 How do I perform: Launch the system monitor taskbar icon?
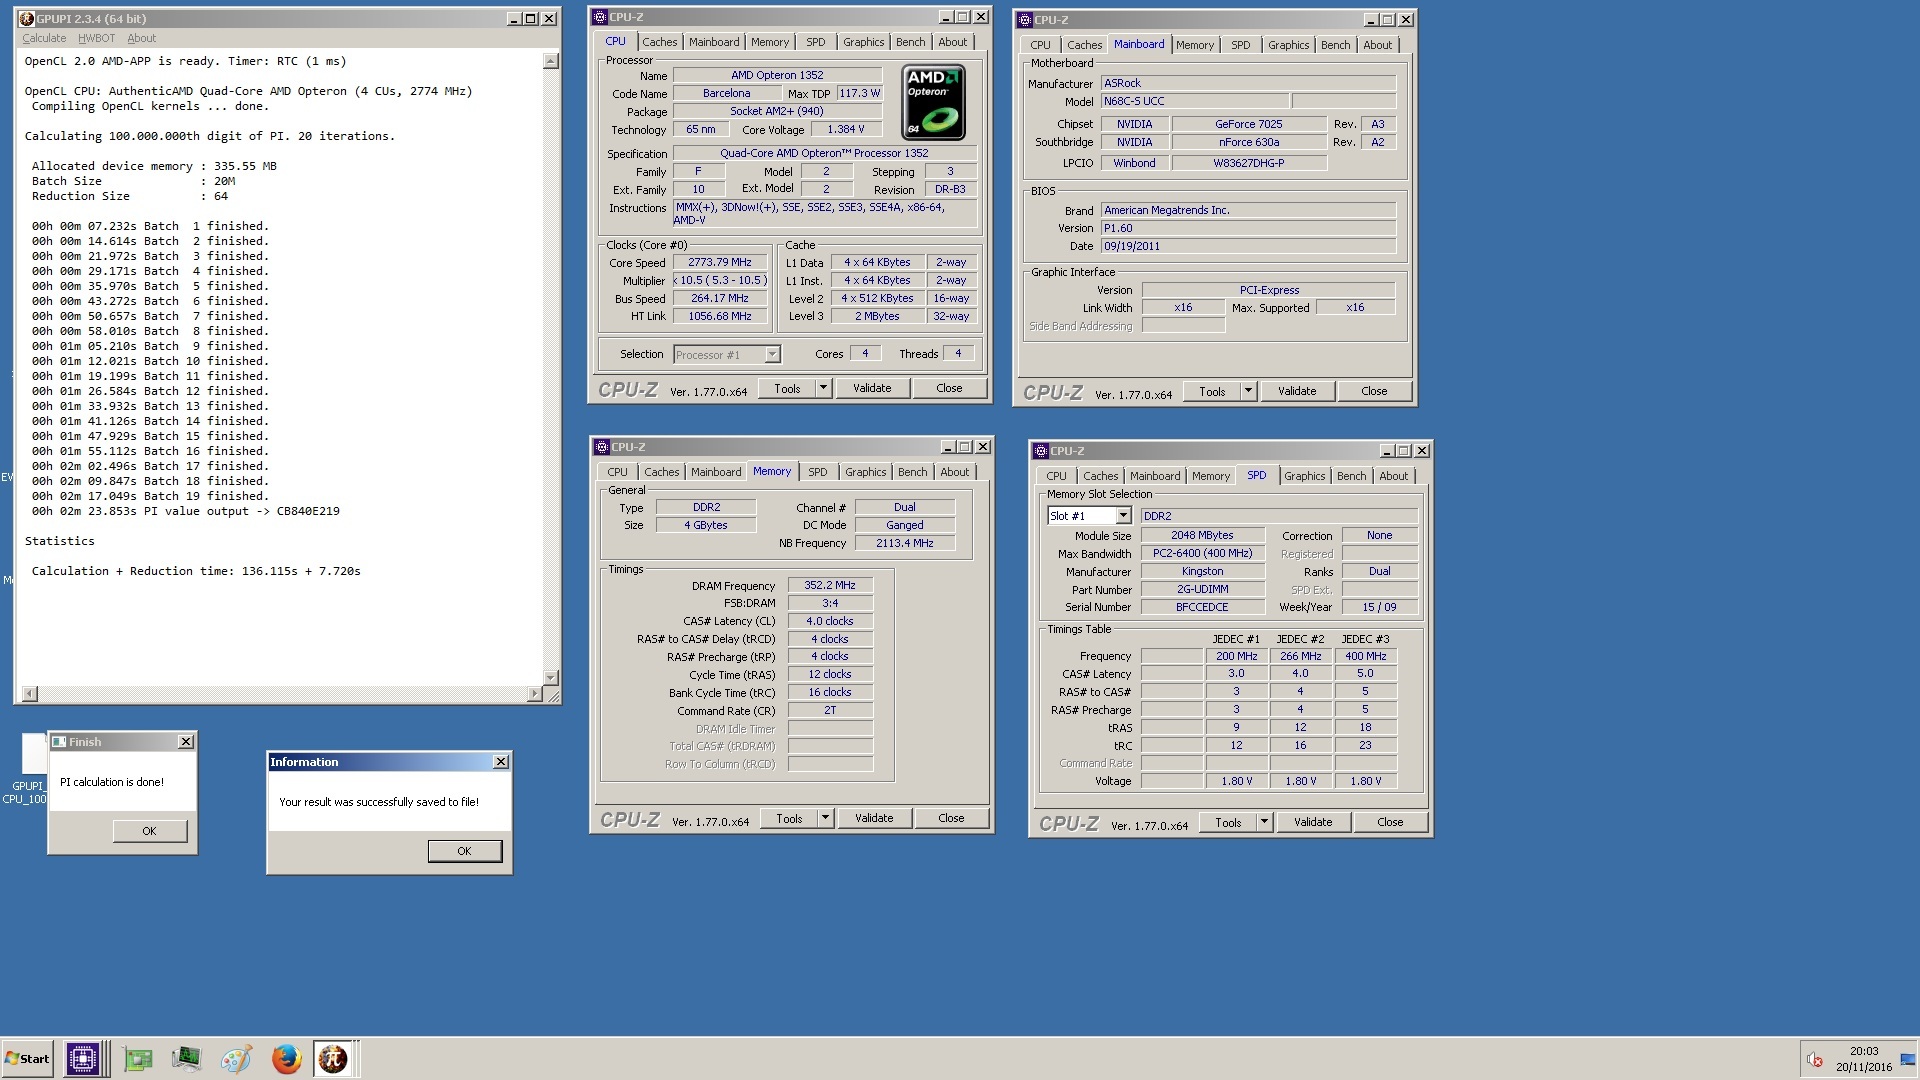[x=186, y=1058]
